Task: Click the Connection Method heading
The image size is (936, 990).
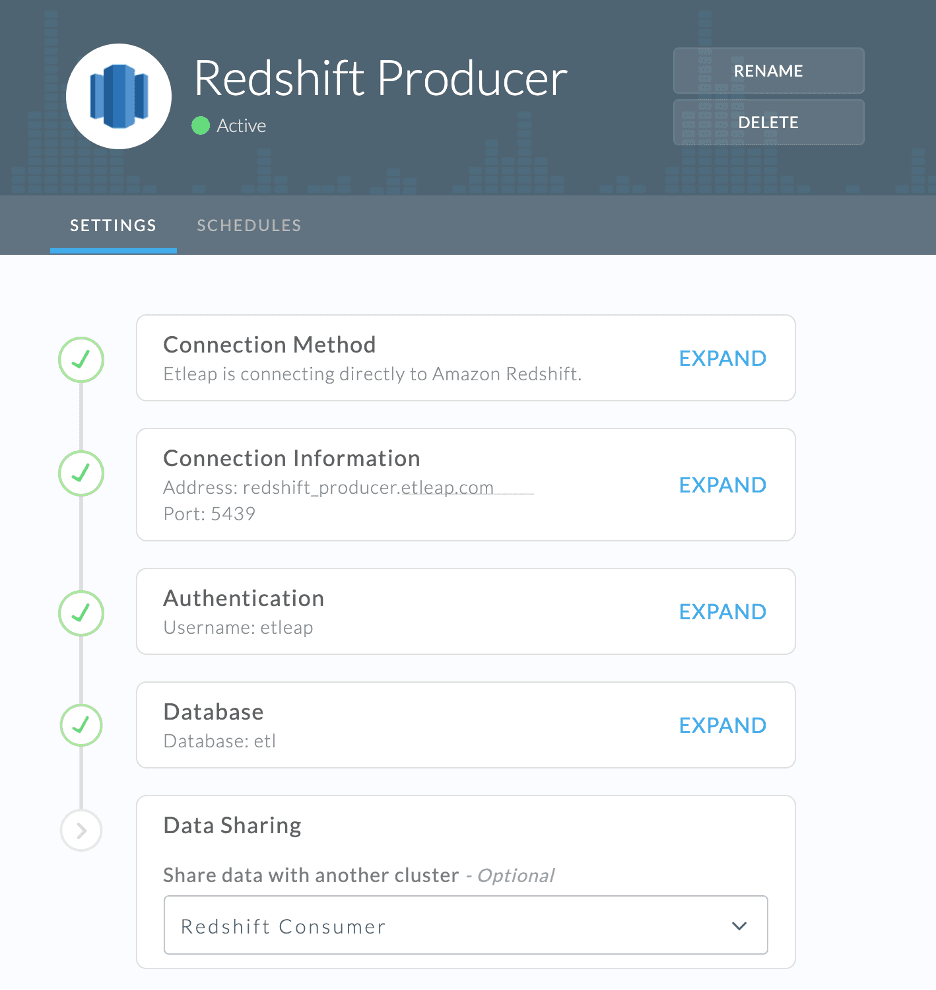Action: (x=270, y=345)
